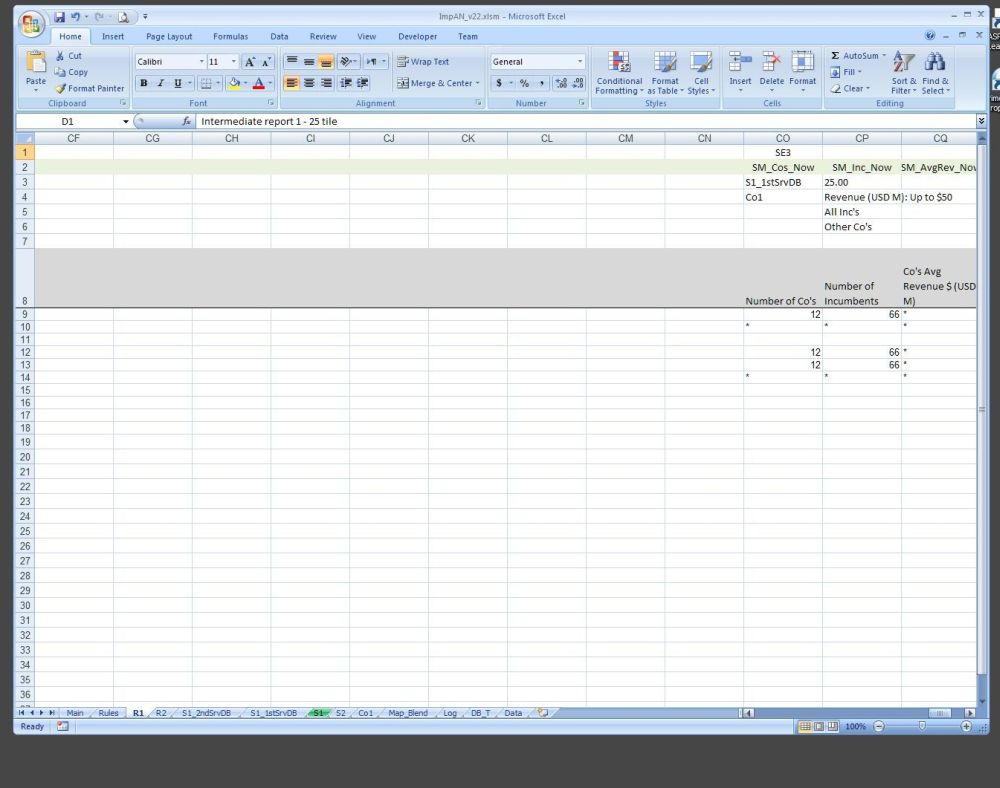Click the Percent Style button
The height and width of the screenshot is (788, 1000).
pos(524,83)
